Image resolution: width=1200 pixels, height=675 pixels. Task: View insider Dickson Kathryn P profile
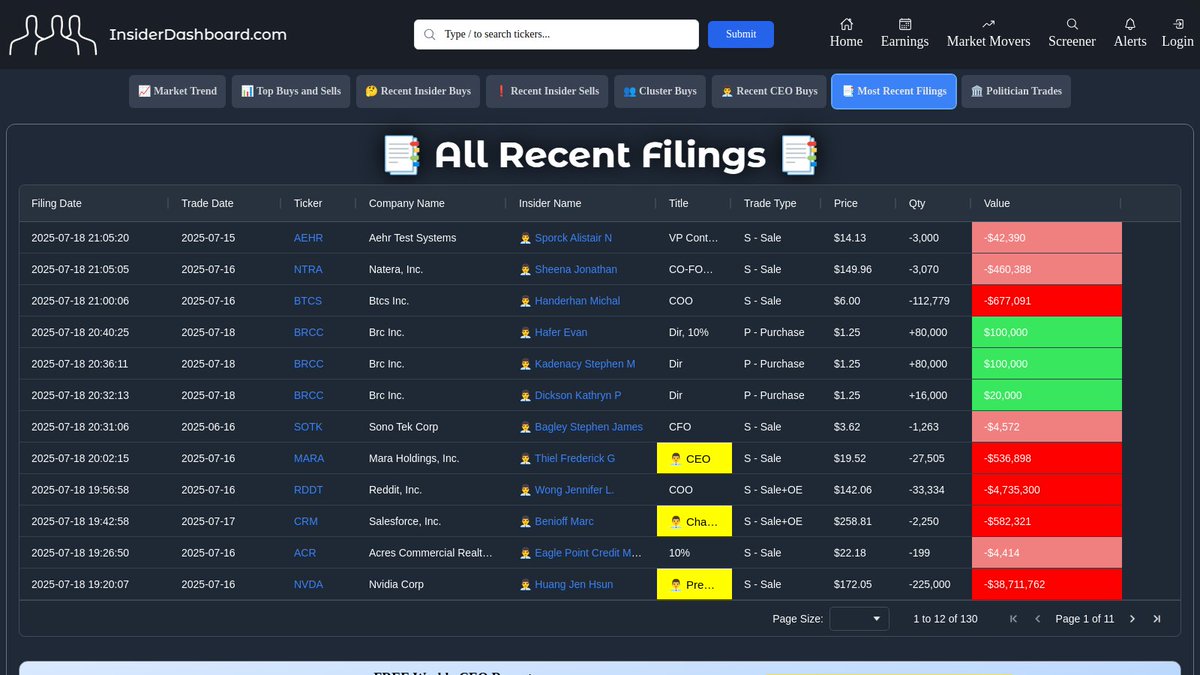578,396
